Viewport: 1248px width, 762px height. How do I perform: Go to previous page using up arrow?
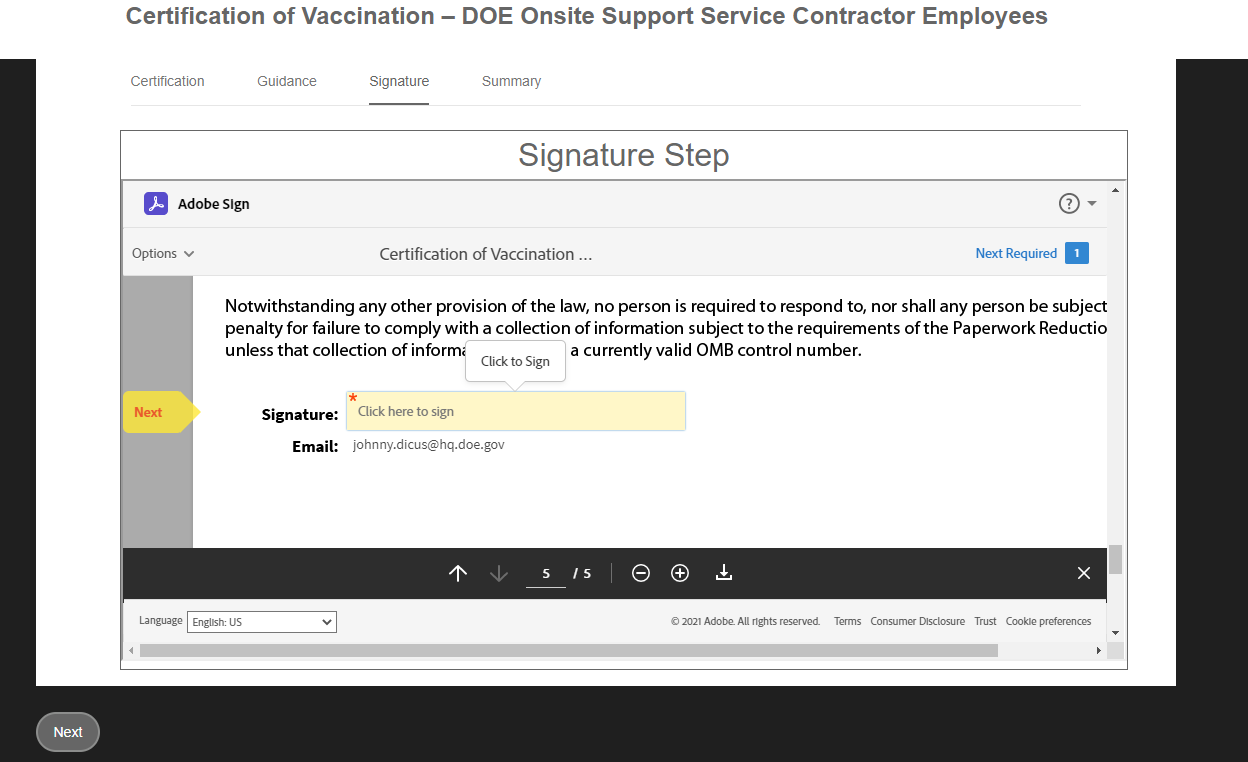point(458,573)
